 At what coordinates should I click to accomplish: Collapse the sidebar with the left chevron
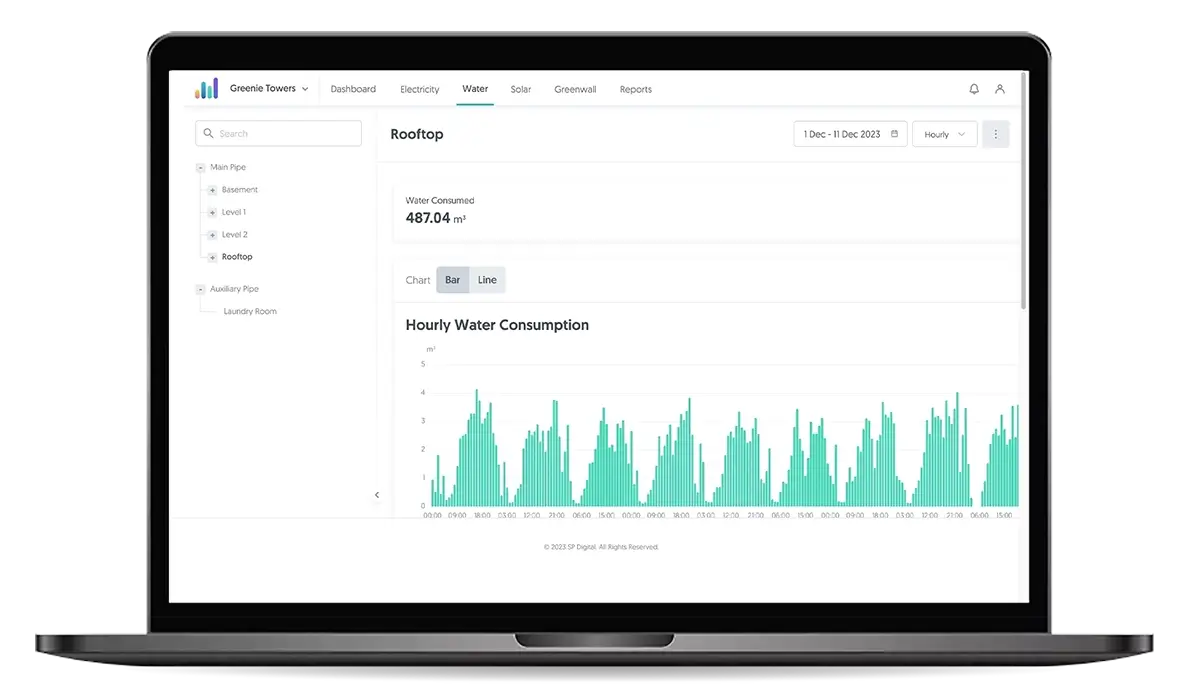pos(377,494)
